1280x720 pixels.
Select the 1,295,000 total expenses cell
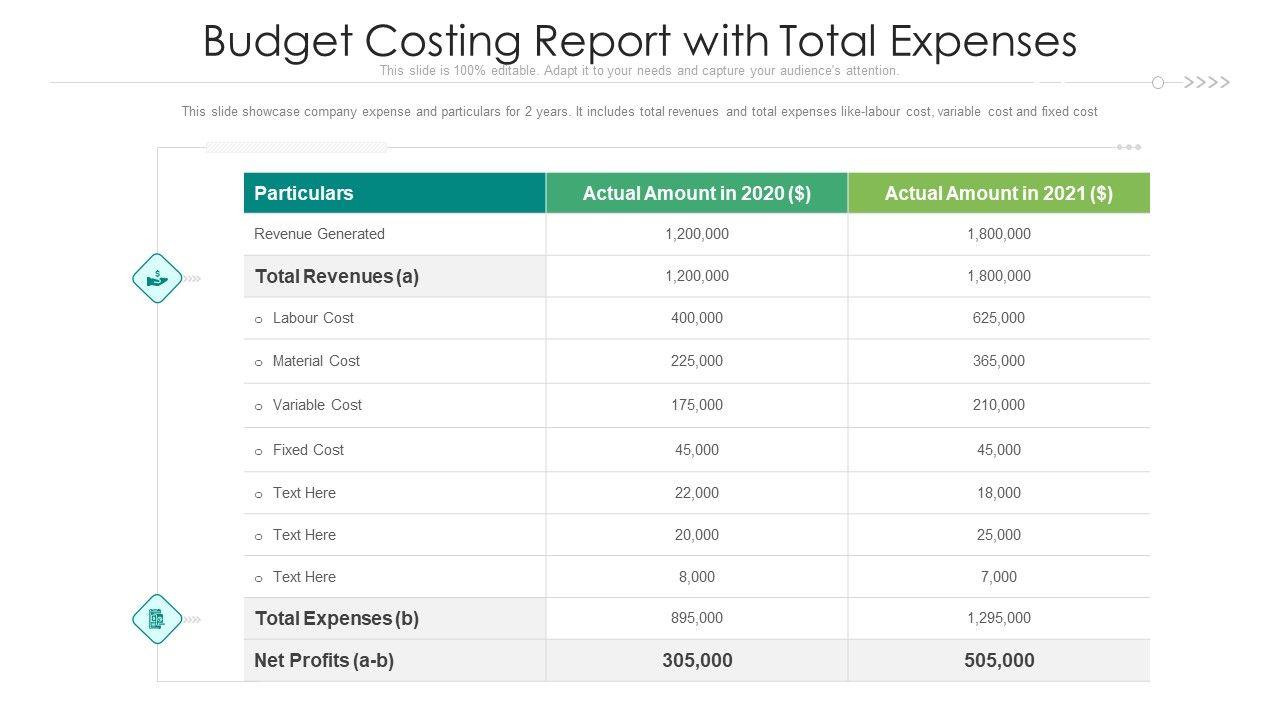click(998, 618)
